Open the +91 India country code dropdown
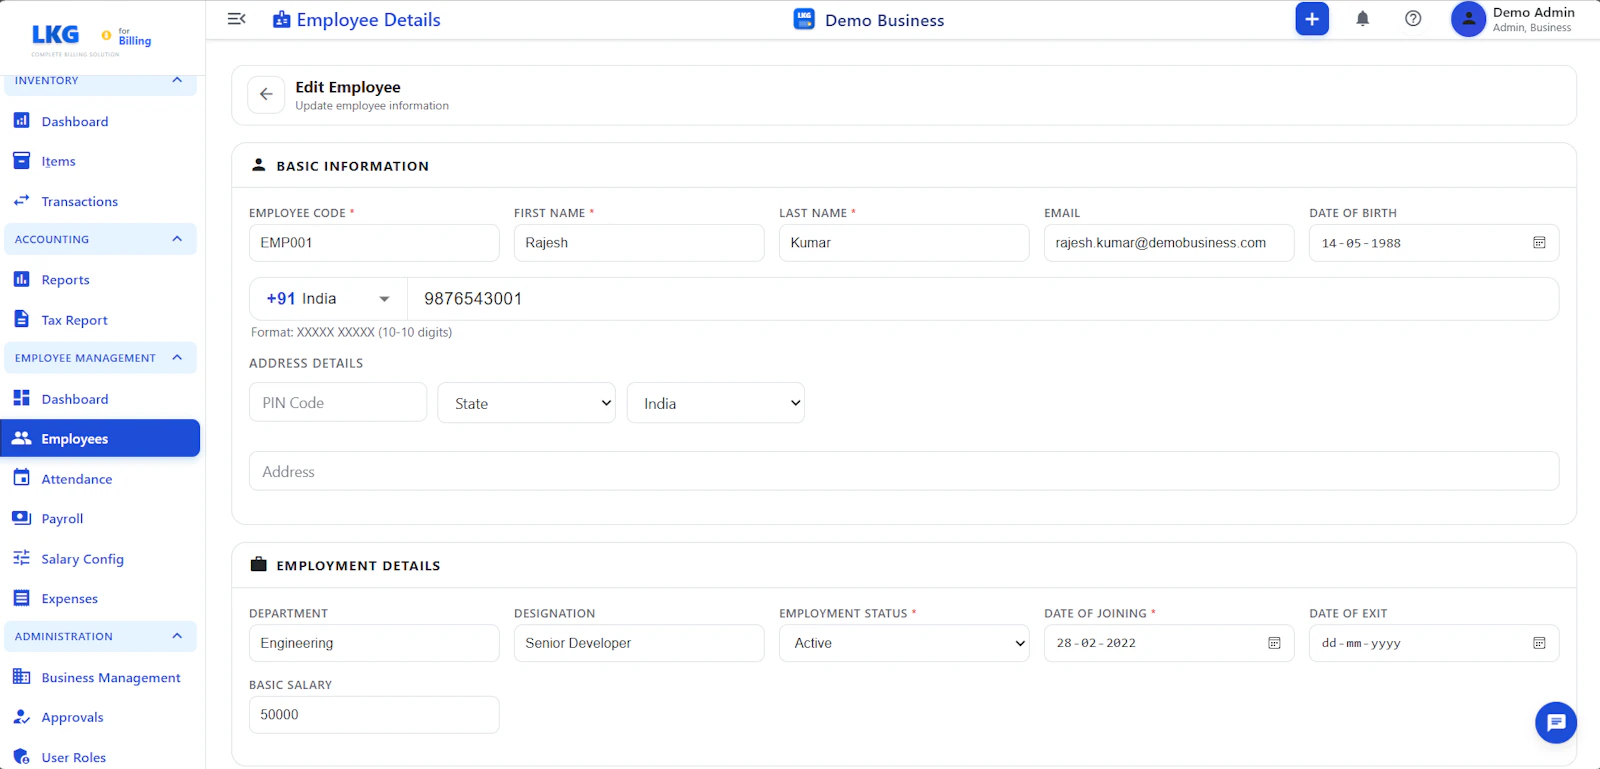The image size is (1600, 769). click(x=328, y=299)
